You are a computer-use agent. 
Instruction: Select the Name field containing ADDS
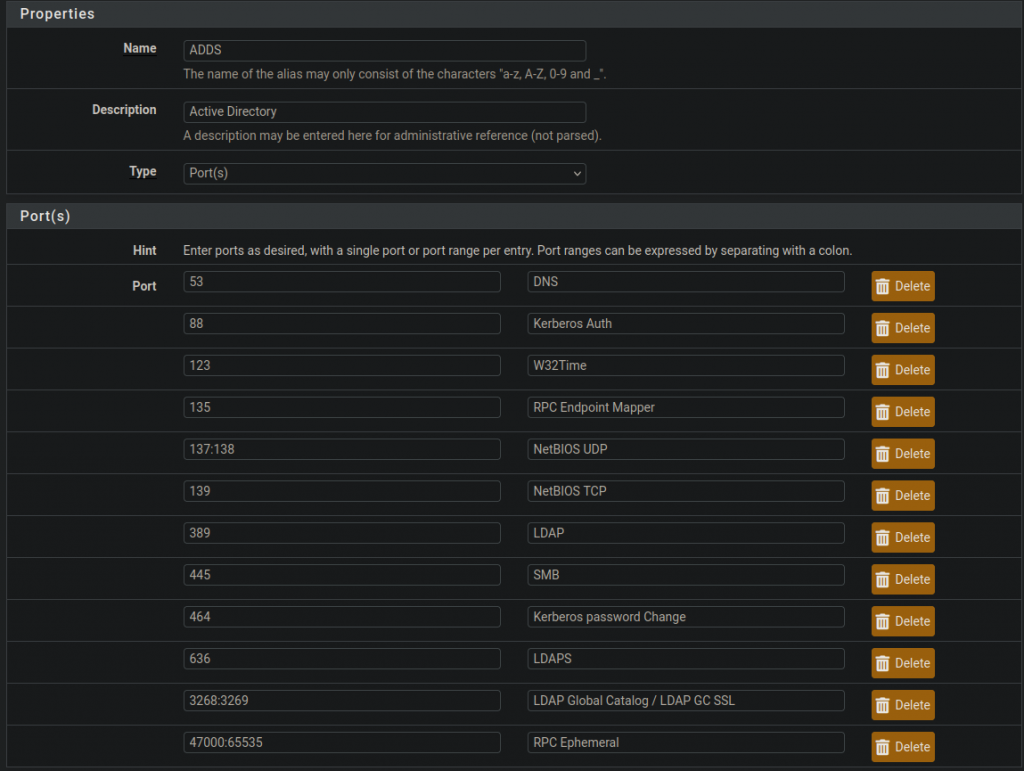click(x=384, y=50)
